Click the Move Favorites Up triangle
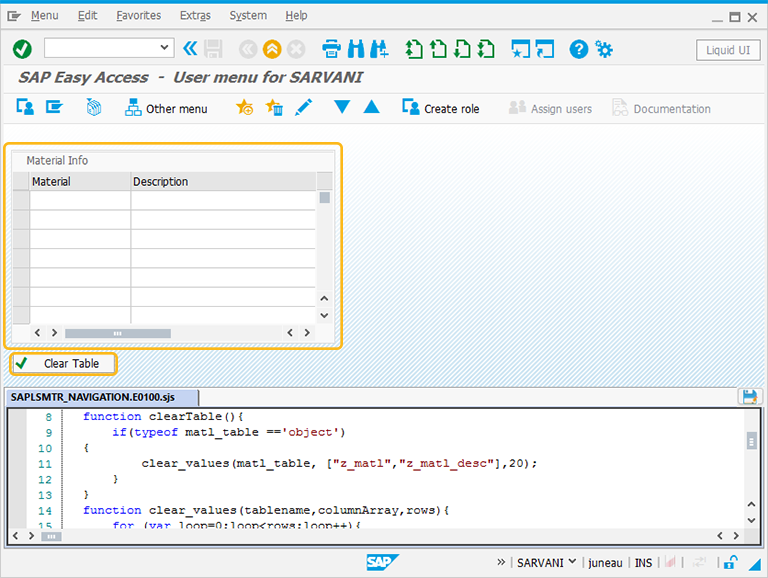Viewport: 768px width, 578px height. [371, 106]
